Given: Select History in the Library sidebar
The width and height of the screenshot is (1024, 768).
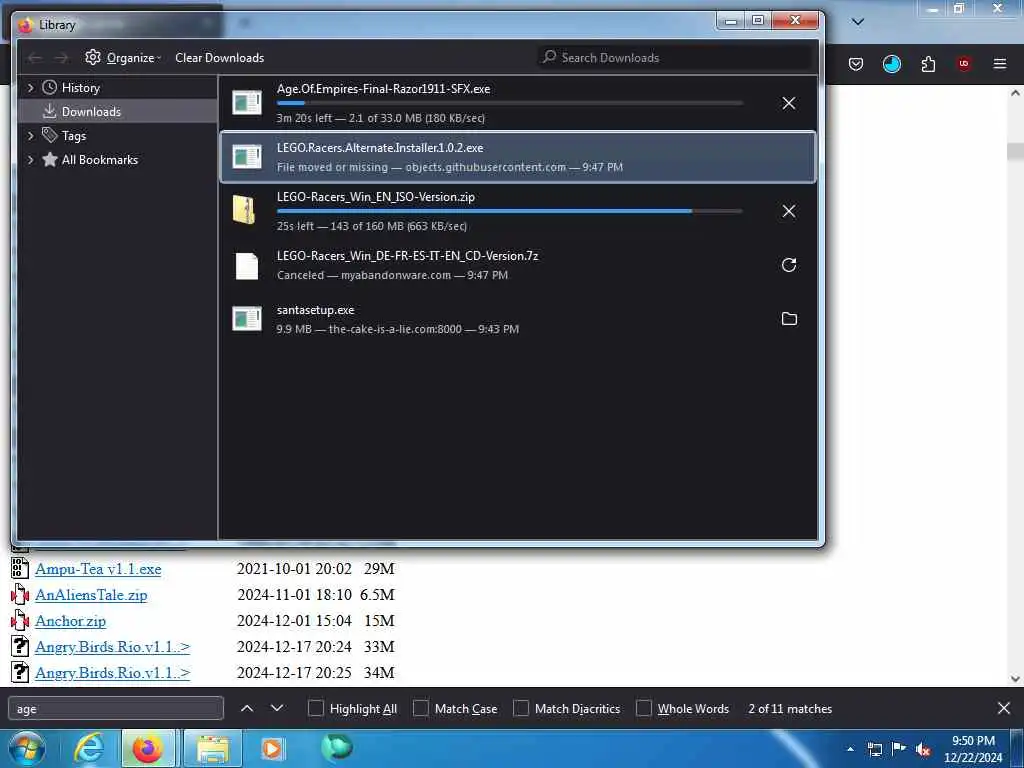Looking at the screenshot, I should click(118, 87).
